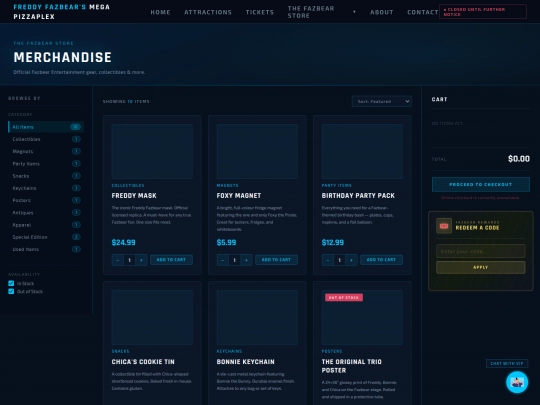Add Foxy Magnet to cart

[x=276, y=260]
